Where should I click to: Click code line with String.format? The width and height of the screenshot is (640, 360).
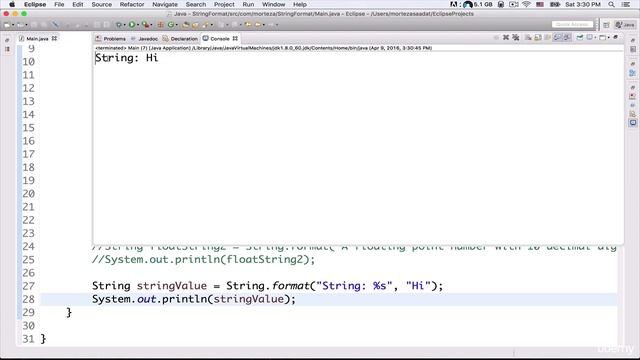[x=267, y=286]
